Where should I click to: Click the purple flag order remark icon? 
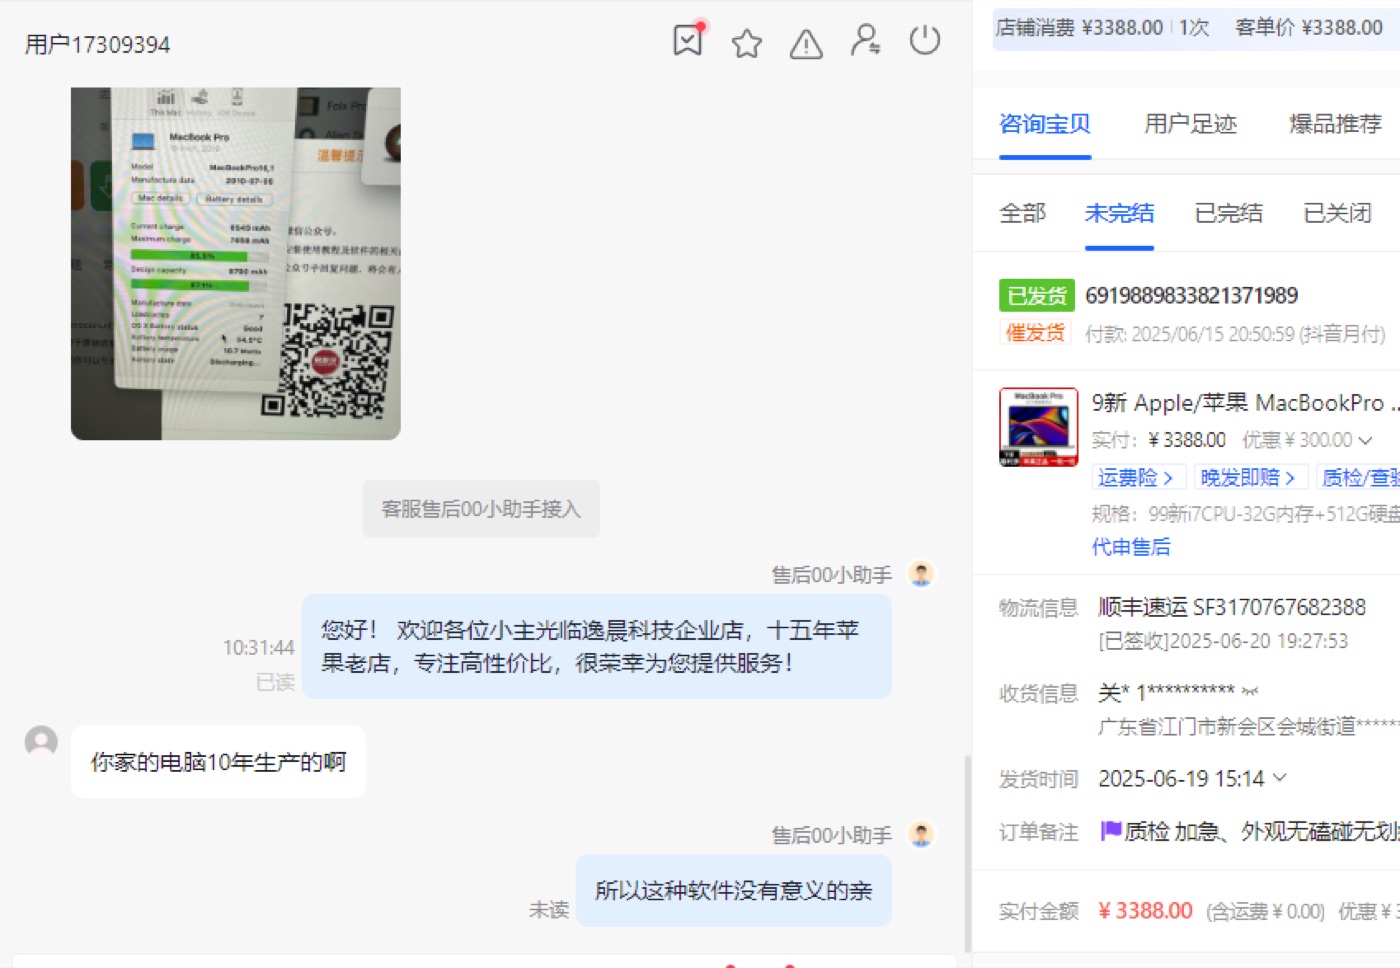tap(1110, 831)
